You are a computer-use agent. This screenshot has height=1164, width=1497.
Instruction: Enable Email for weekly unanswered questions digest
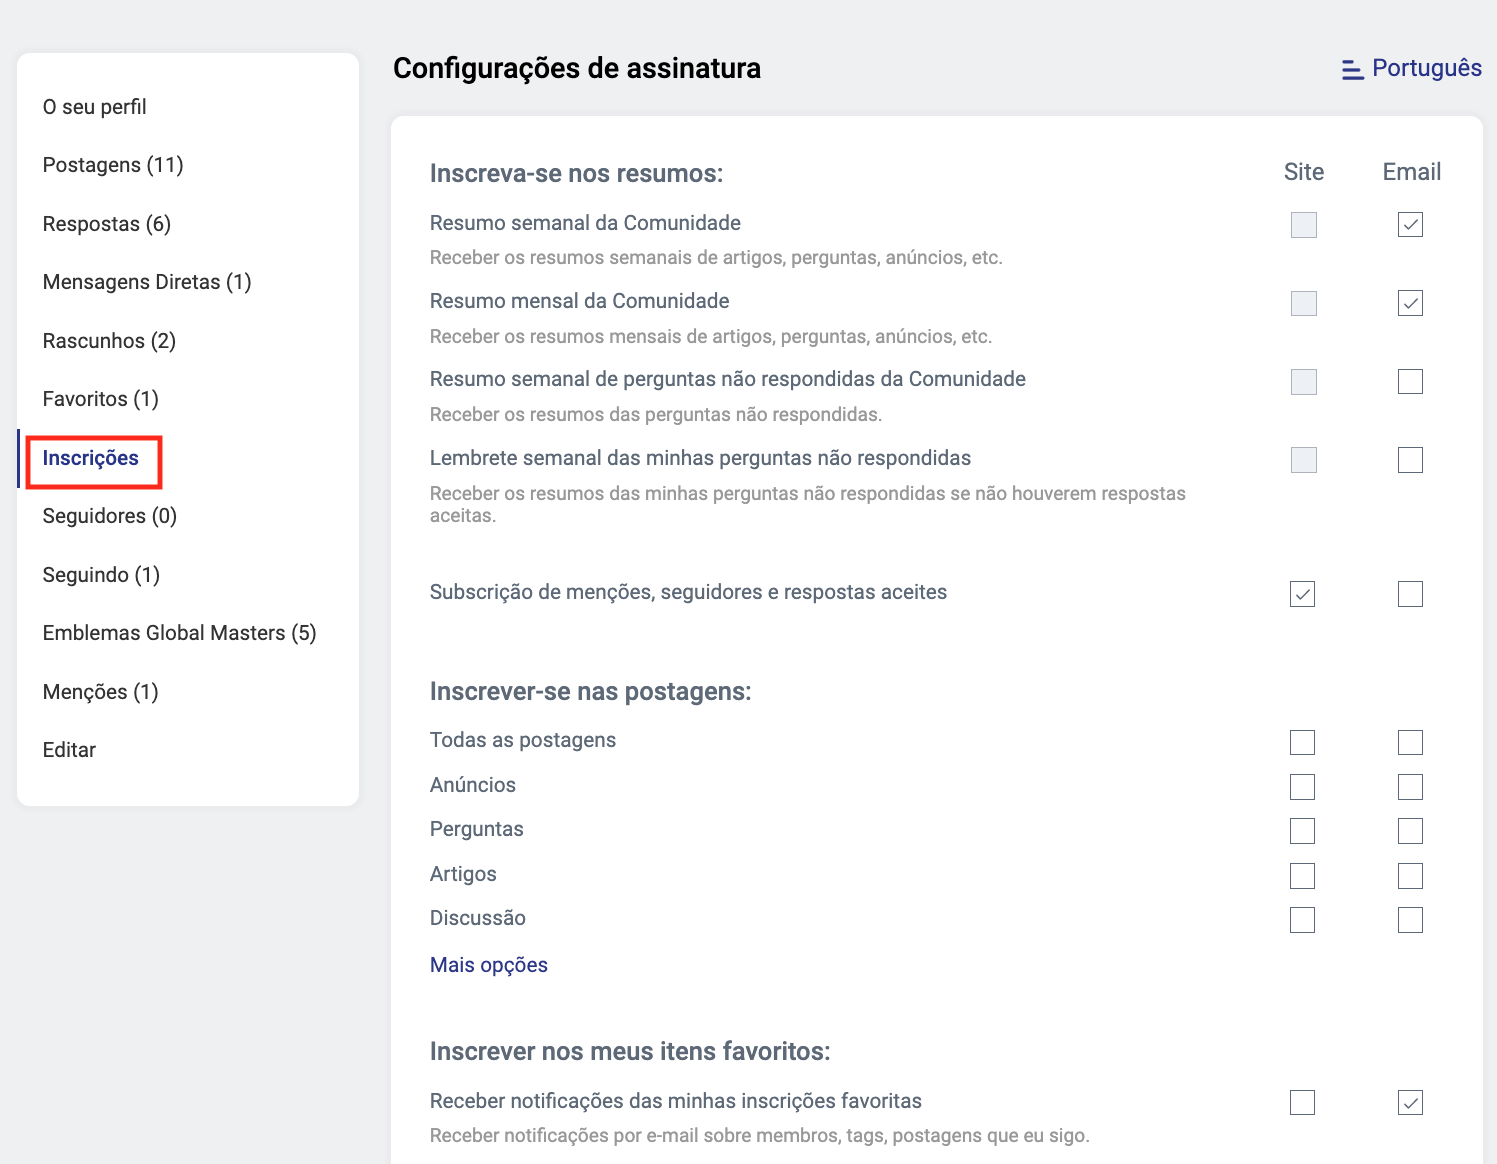tap(1410, 382)
